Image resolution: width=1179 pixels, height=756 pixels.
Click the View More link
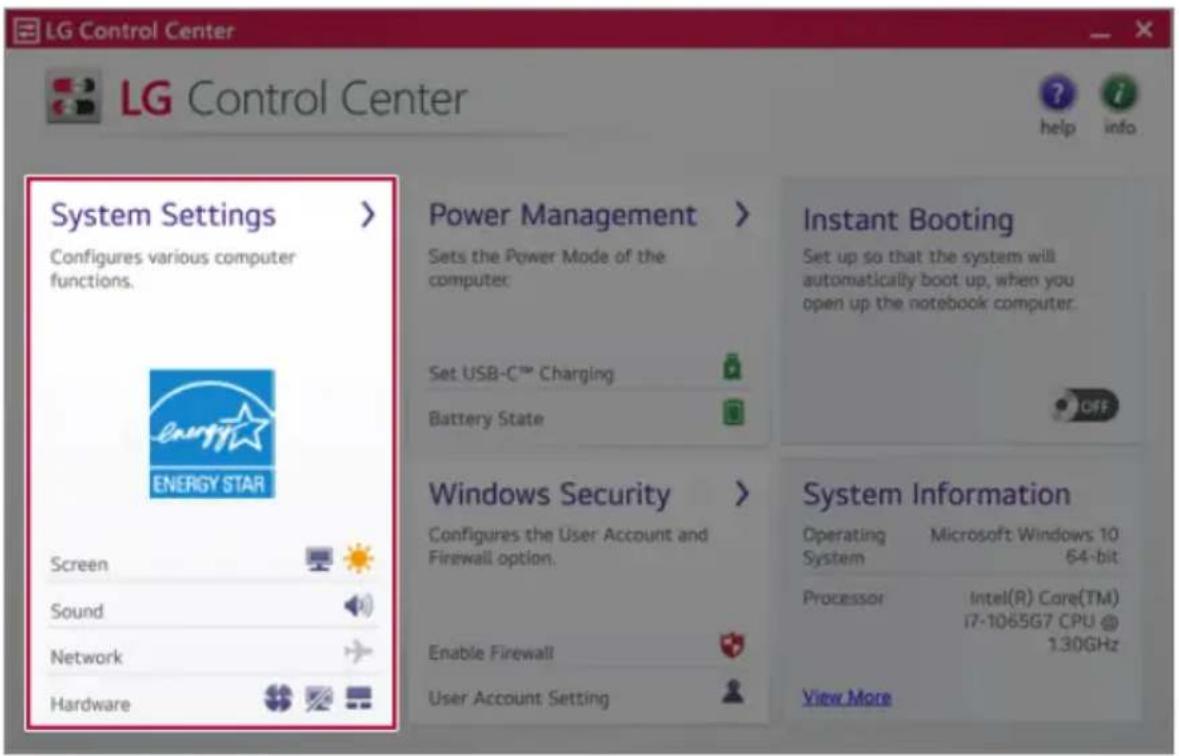[847, 697]
